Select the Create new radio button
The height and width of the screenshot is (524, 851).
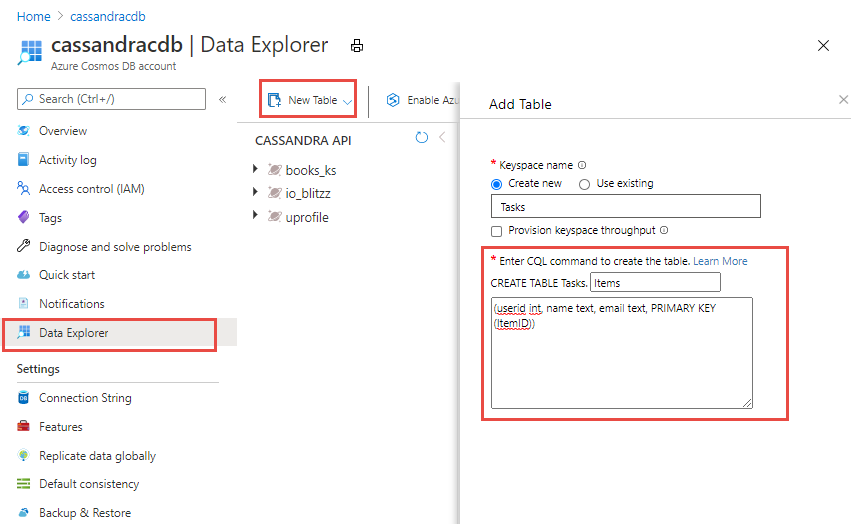coord(497,184)
